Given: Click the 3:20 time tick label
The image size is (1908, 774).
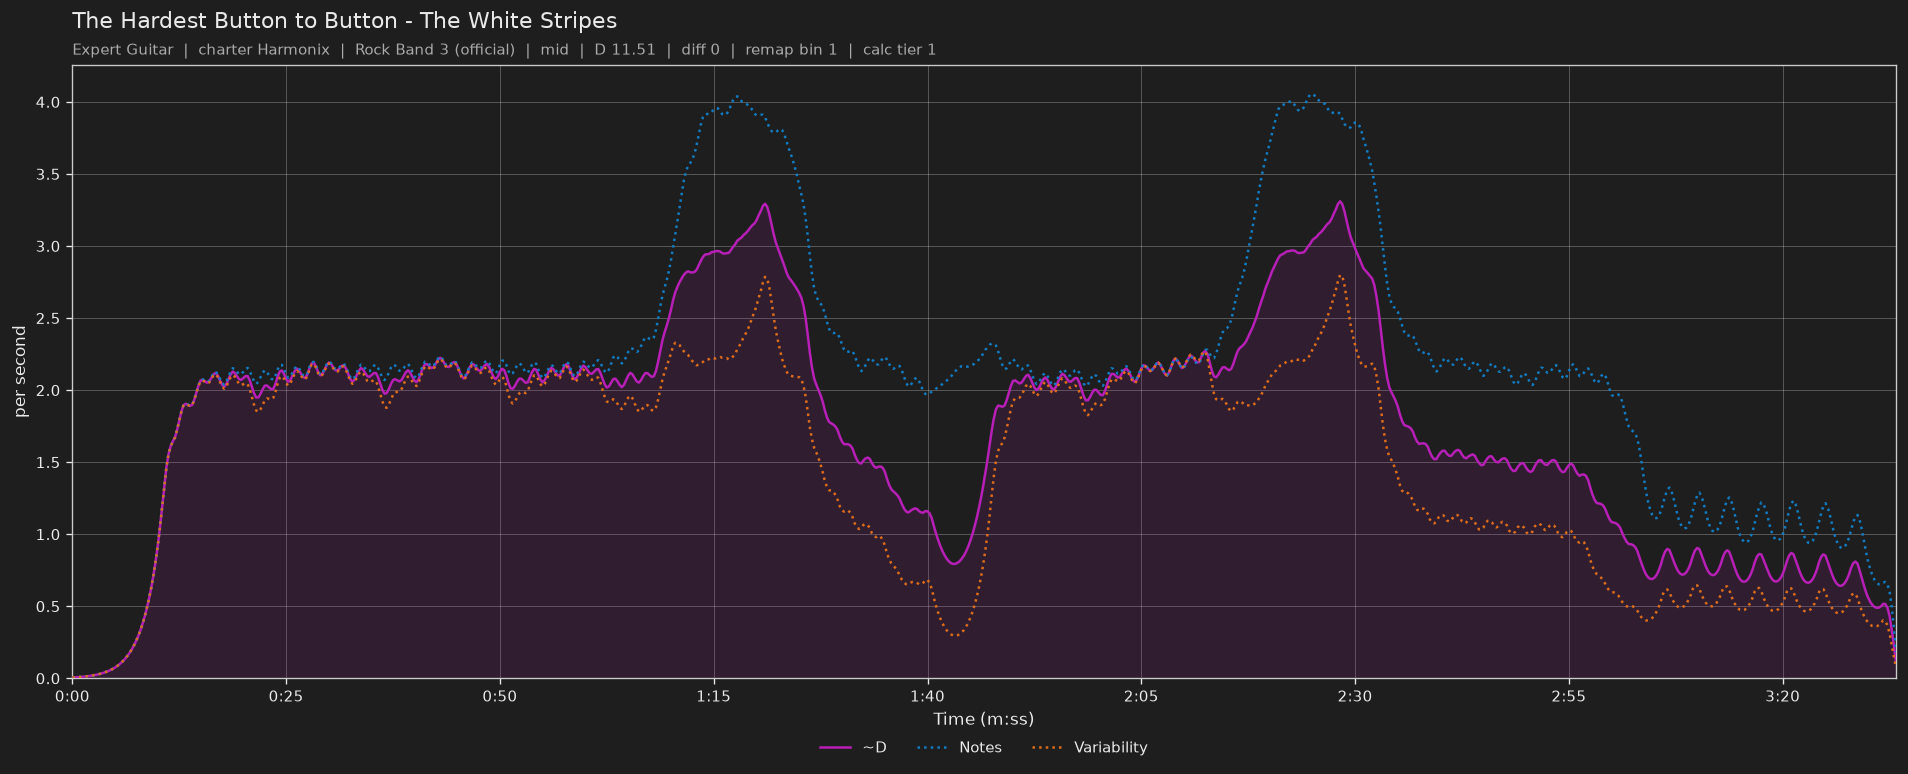Looking at the screenshot, I should click(x=1783, y=696).
